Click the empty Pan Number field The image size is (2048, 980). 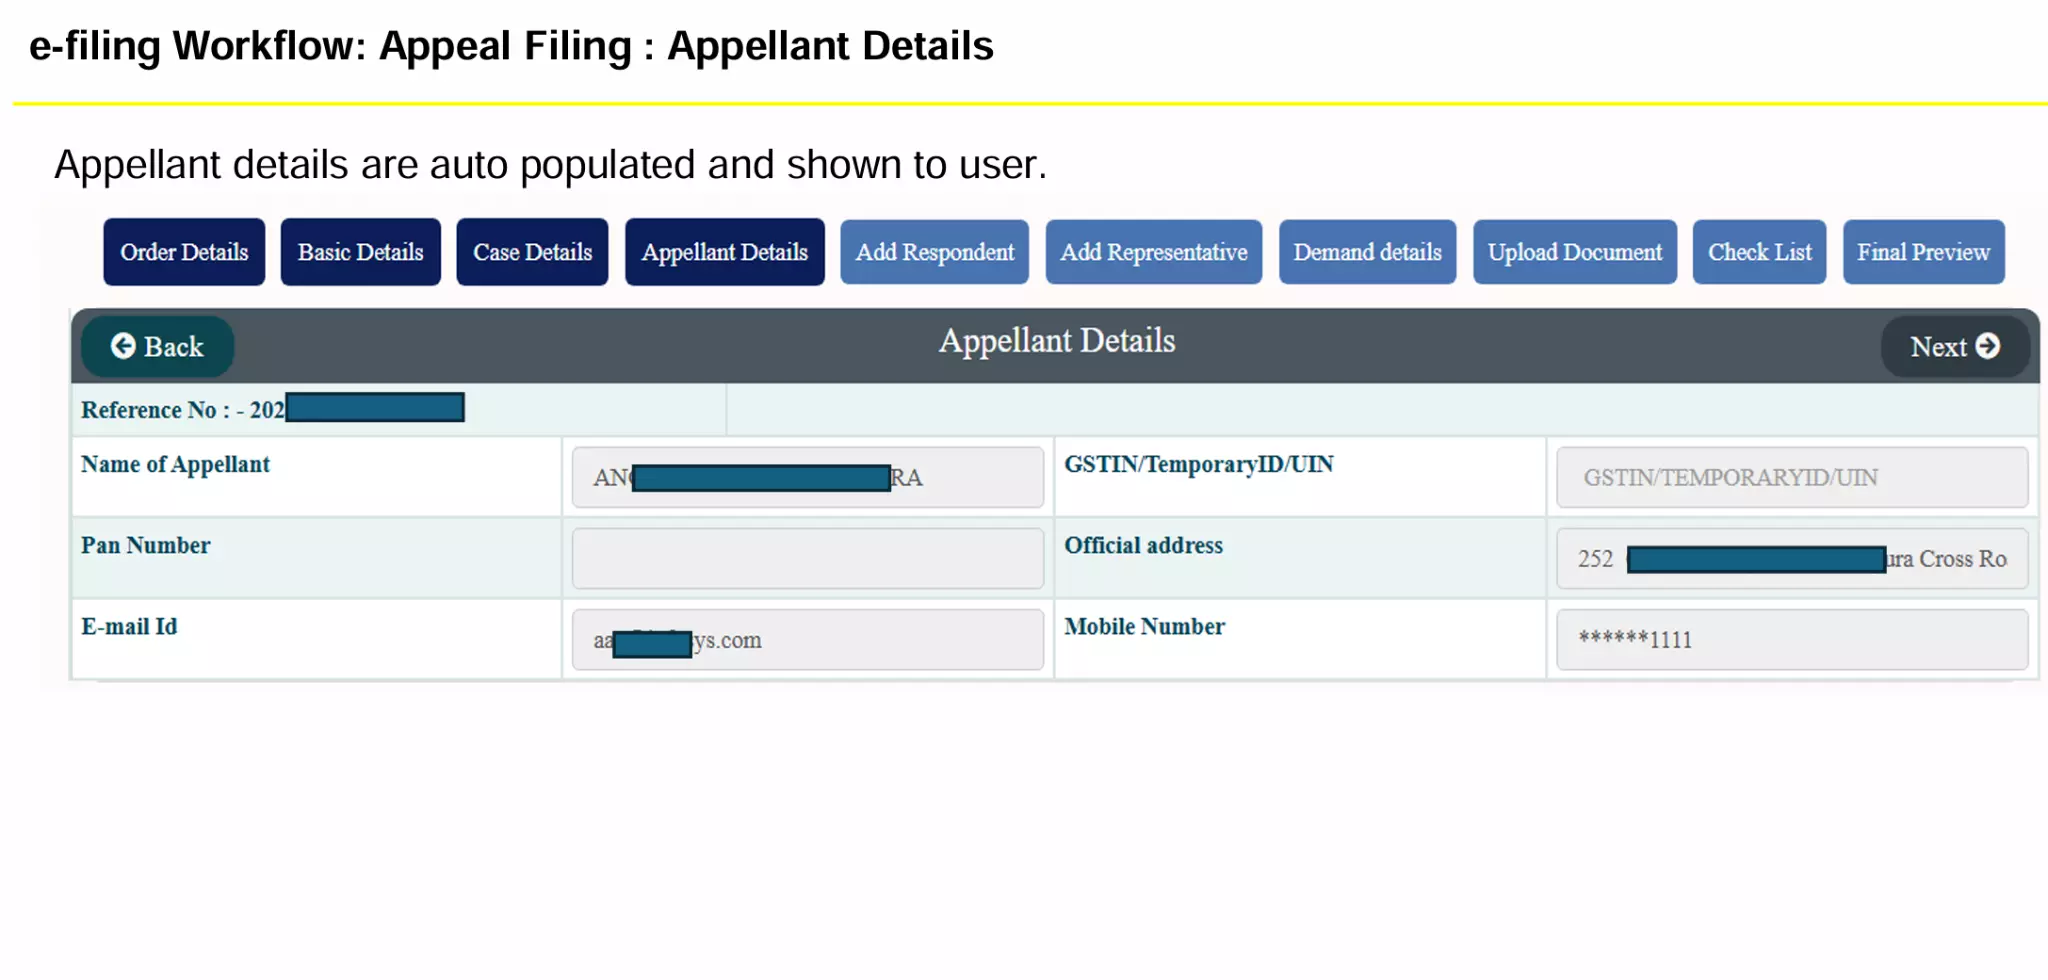[807, 559]
